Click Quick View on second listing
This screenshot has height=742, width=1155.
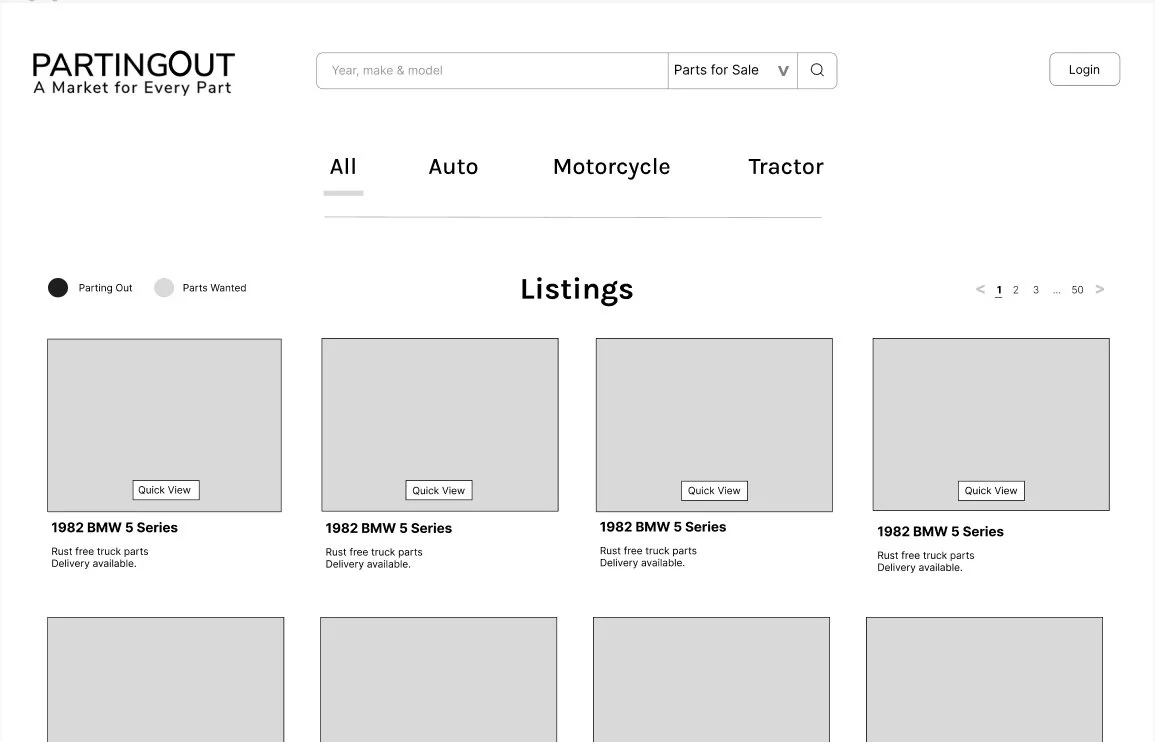438,491
